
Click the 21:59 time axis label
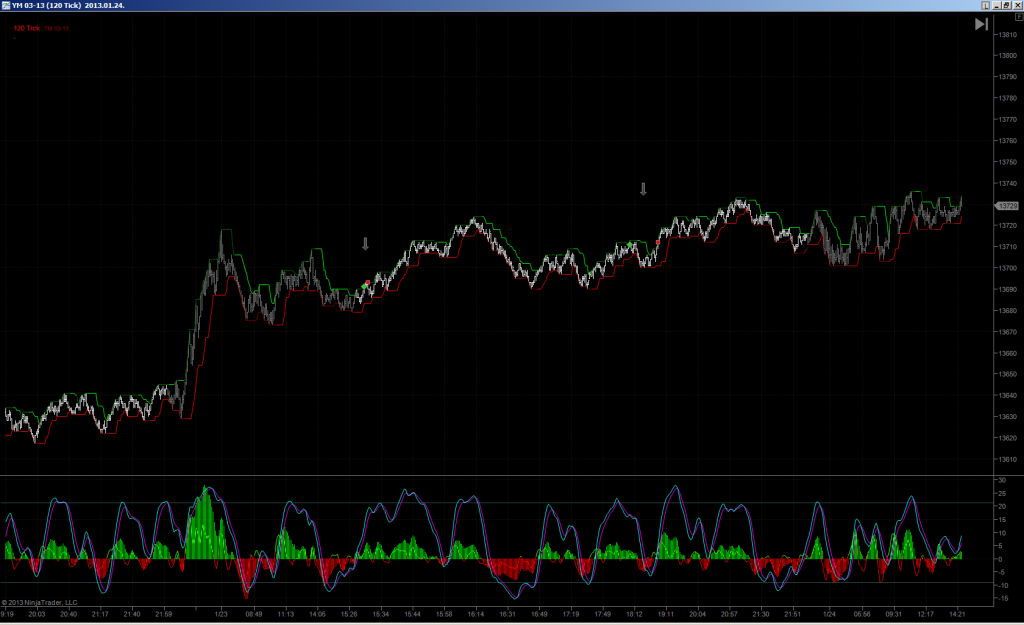tap(163, 614)
